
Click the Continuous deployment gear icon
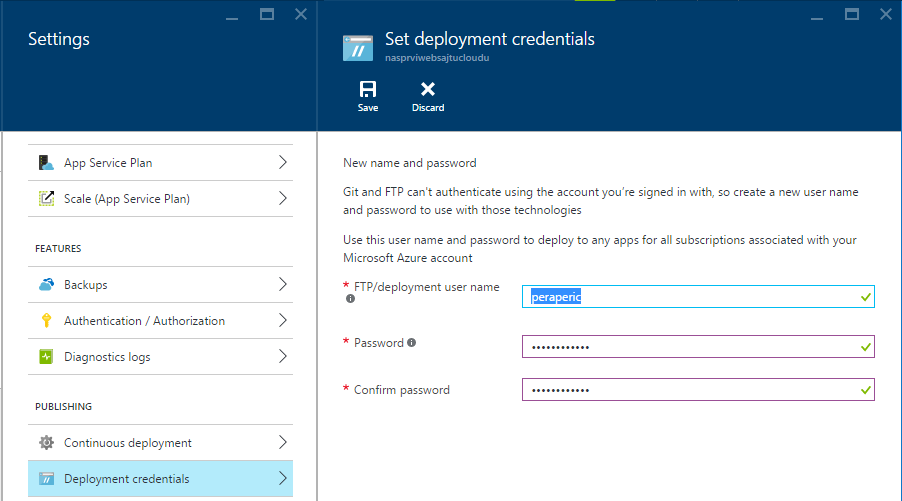pos(46,443)
